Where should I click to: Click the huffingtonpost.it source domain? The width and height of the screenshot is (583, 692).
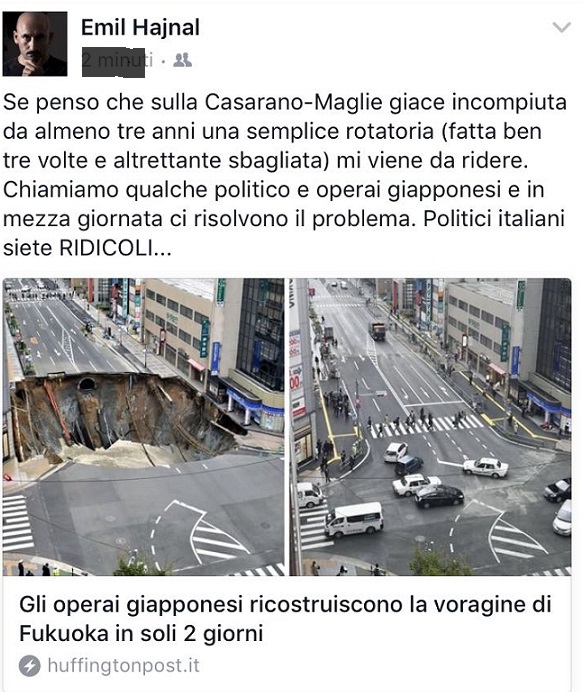coord(124,666)
